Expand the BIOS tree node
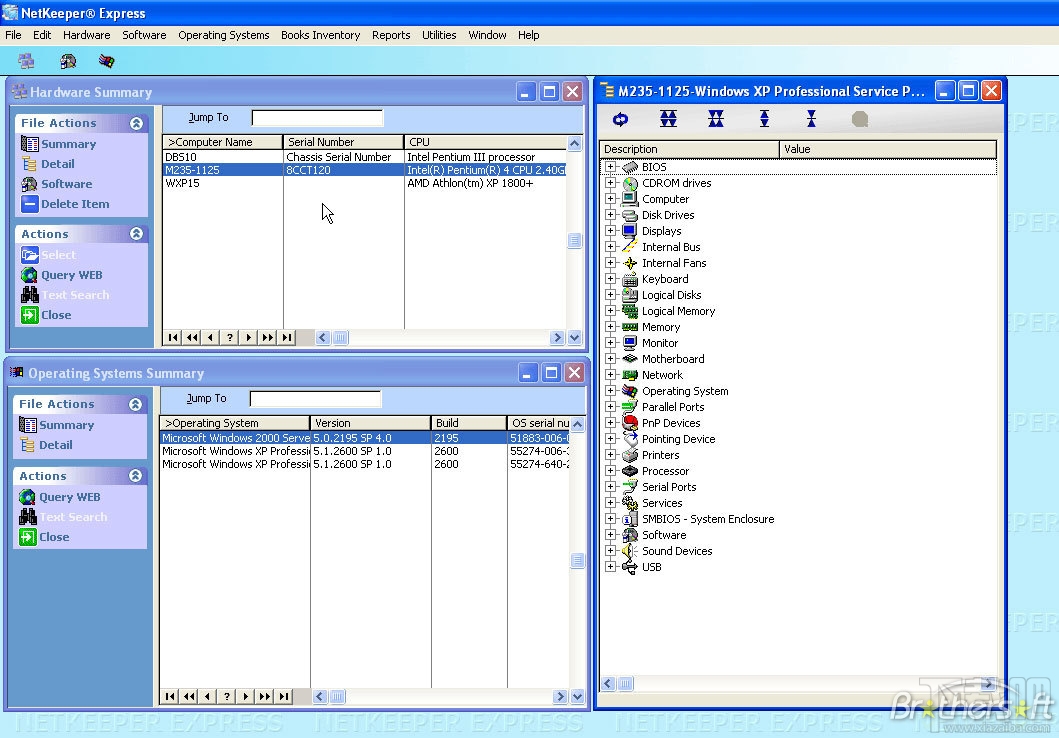Image resolution: width=1059 pixels, height=738 pixels. pos(611,166)
